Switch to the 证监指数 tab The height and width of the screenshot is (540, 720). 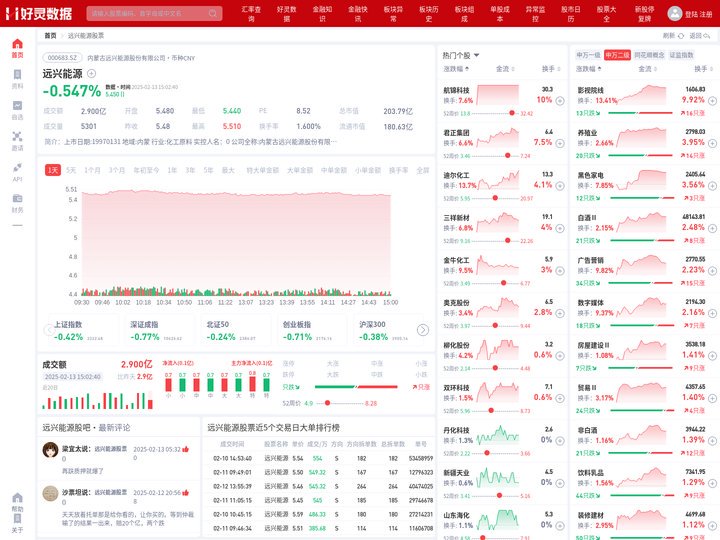(x=681, y=55)
